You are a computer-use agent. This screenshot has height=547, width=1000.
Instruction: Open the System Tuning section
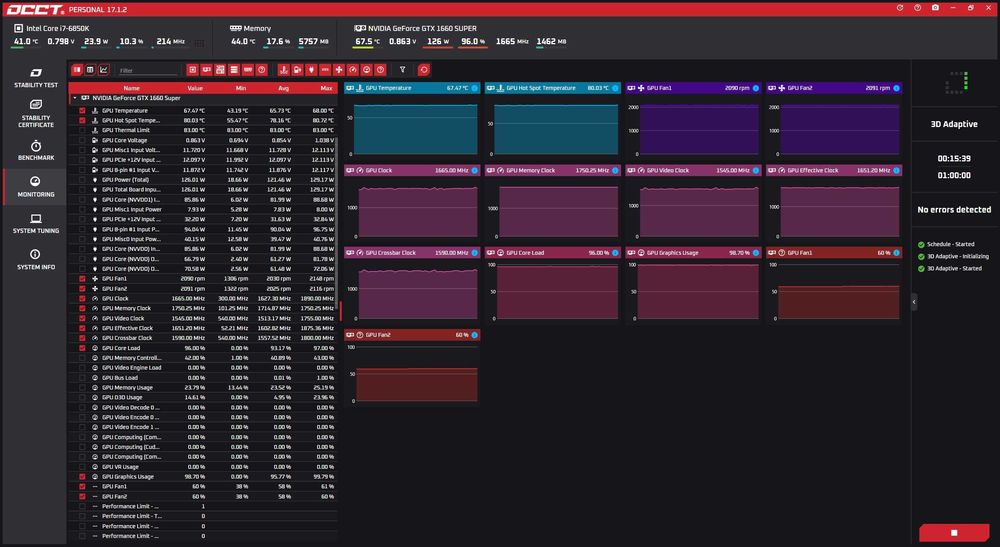pyautogui.click(x=36, y=223)
